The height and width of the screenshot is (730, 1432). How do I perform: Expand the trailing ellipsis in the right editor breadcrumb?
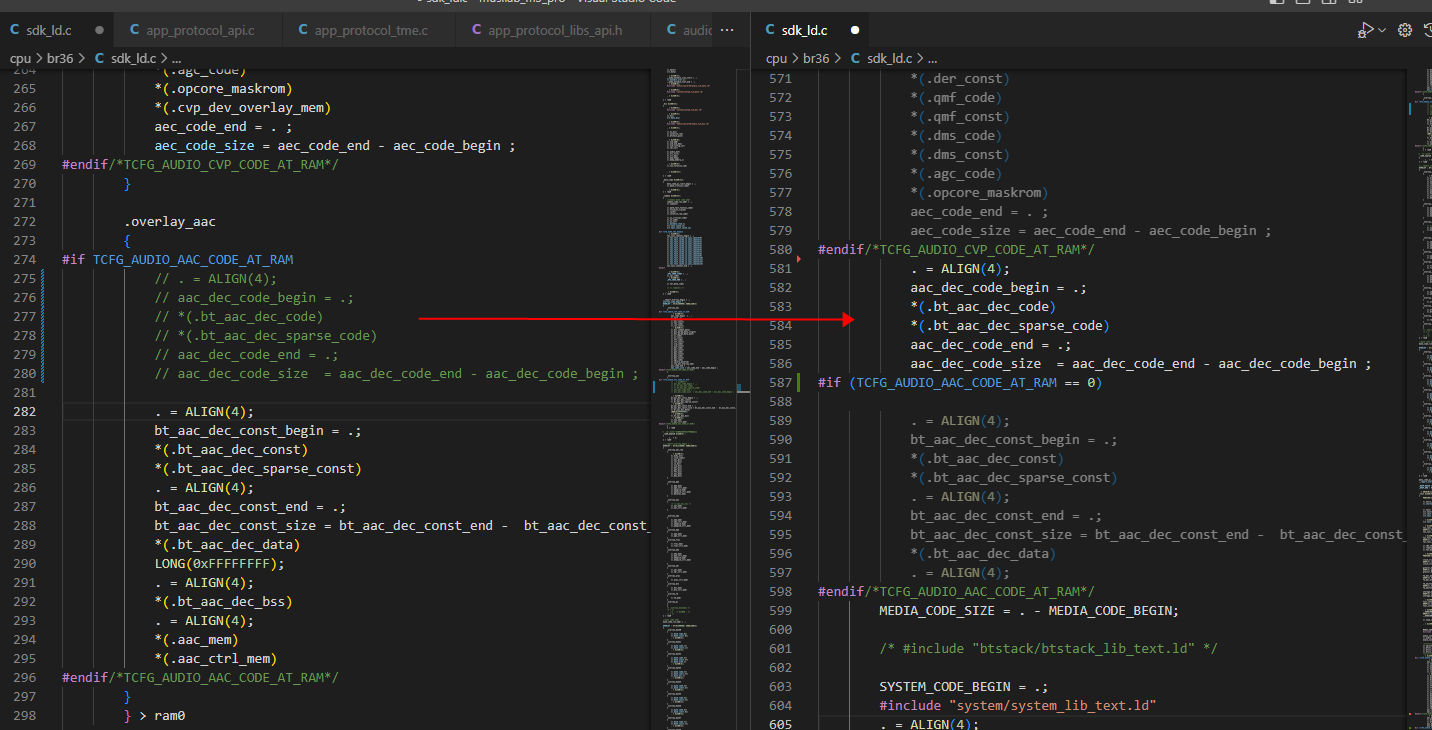coord(932,59)
